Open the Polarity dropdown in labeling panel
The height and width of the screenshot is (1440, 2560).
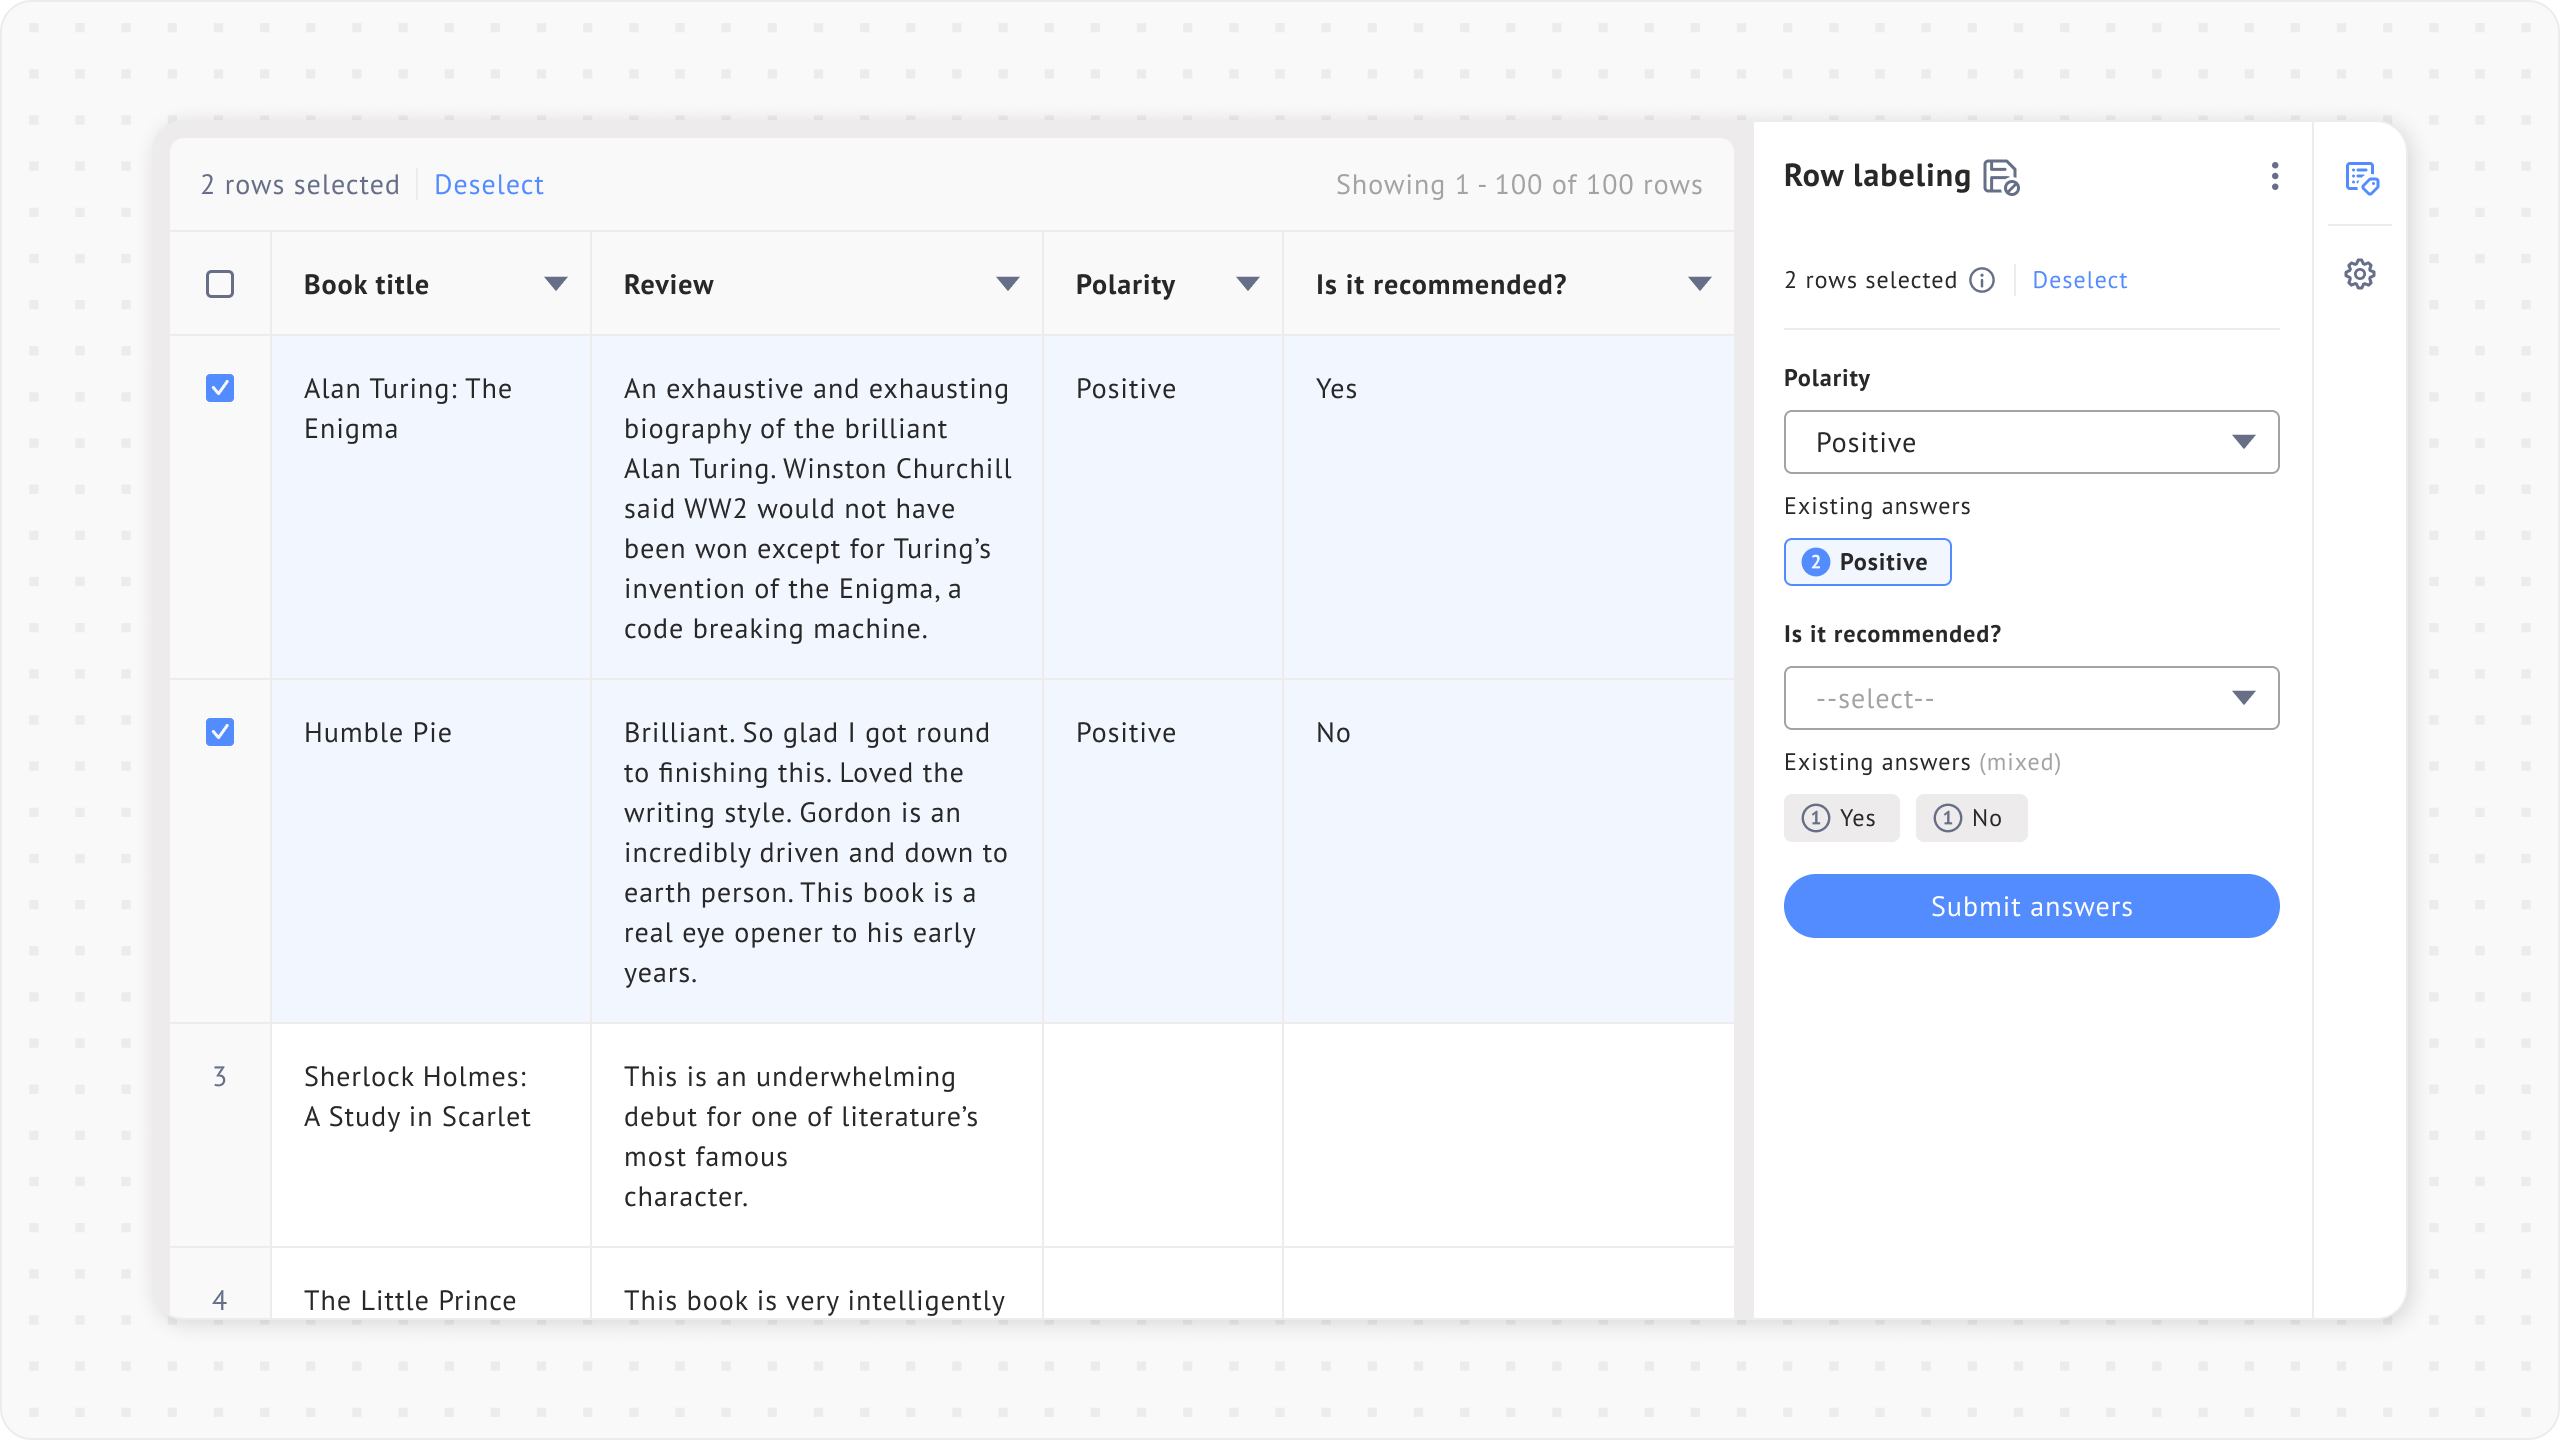coord(2031,442)
